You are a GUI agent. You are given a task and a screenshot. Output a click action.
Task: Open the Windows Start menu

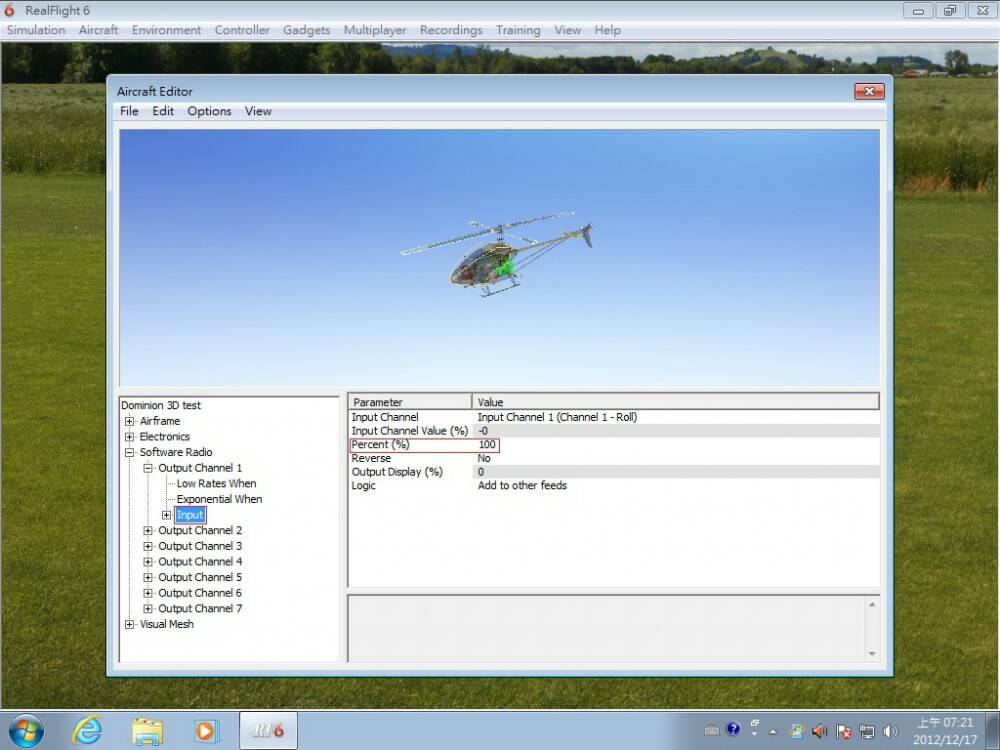point(26,731)
